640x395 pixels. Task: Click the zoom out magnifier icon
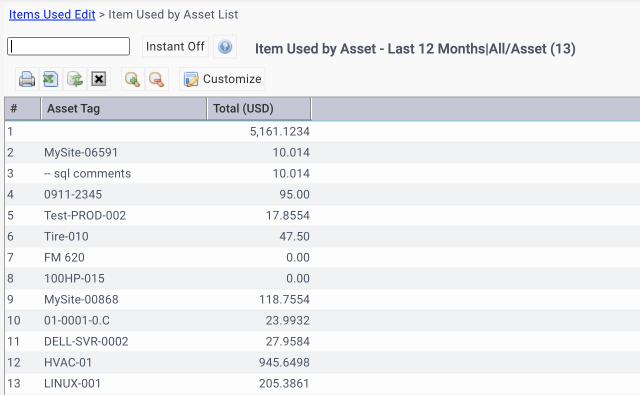[x=156, y=79]
